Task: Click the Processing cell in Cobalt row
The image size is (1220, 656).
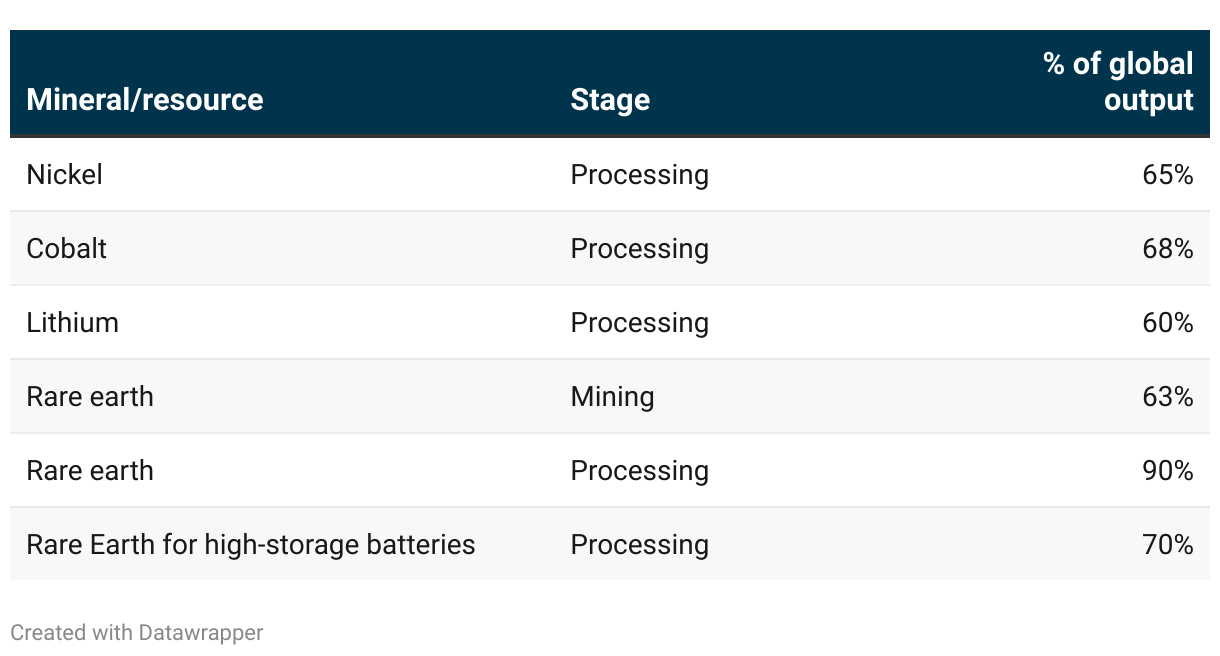Action: (639, 249)
